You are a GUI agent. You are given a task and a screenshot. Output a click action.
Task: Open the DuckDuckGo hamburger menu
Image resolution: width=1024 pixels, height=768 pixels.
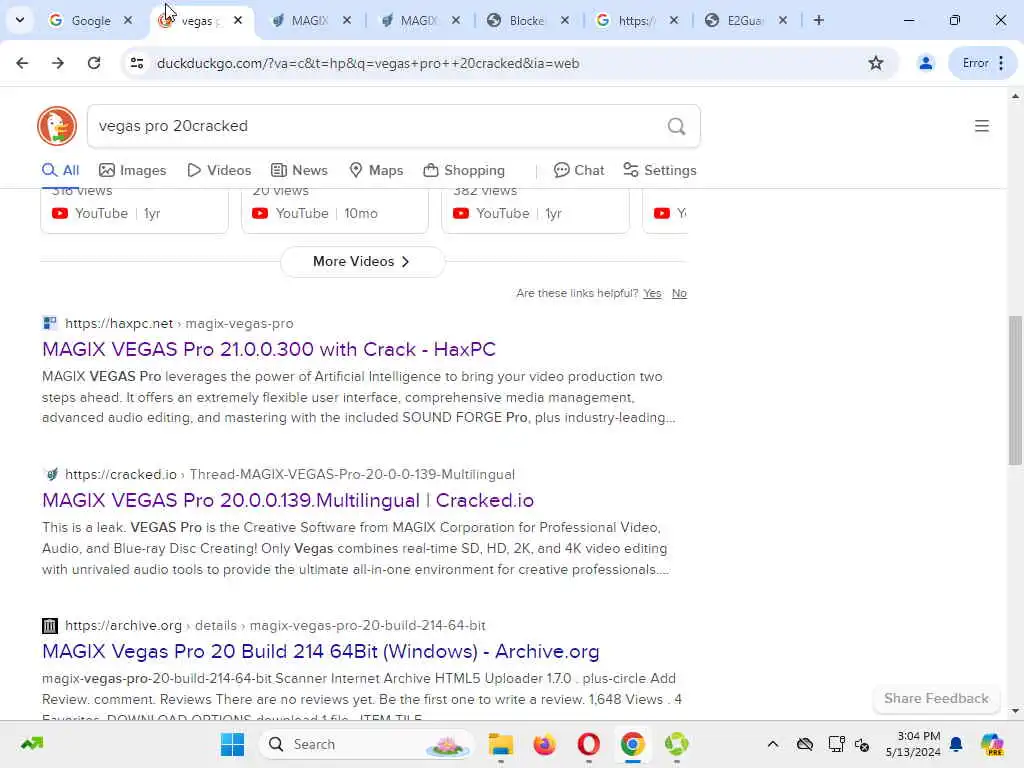pos(981,125)
